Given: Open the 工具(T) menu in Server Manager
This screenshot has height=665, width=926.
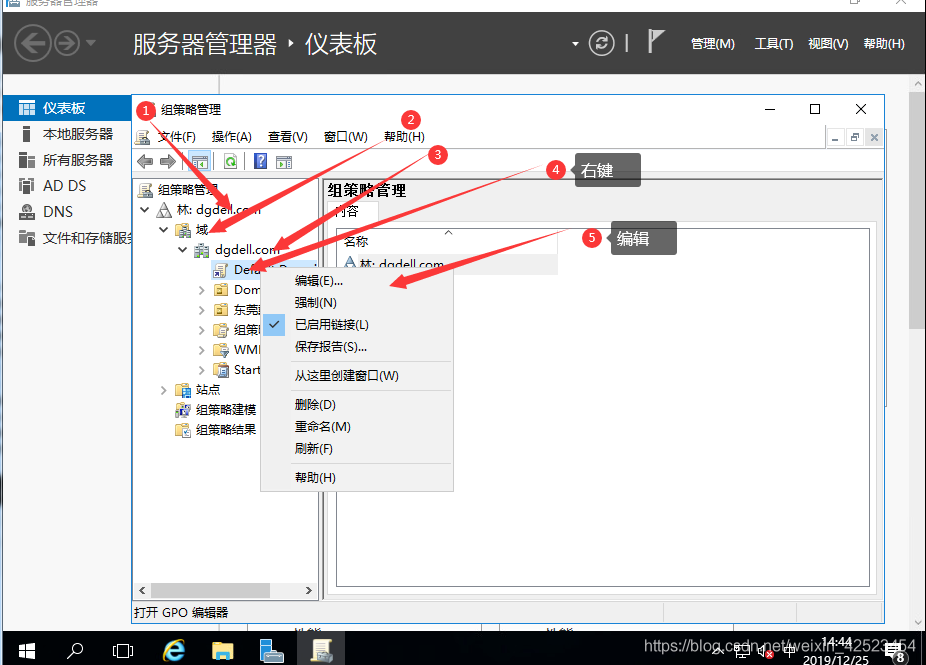Looking at the screenshot, I should tap(774, 44).
